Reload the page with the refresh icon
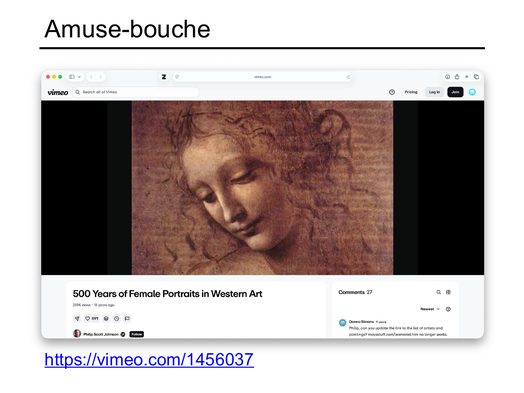Viewport: 524px width, 393px height. 348,77
